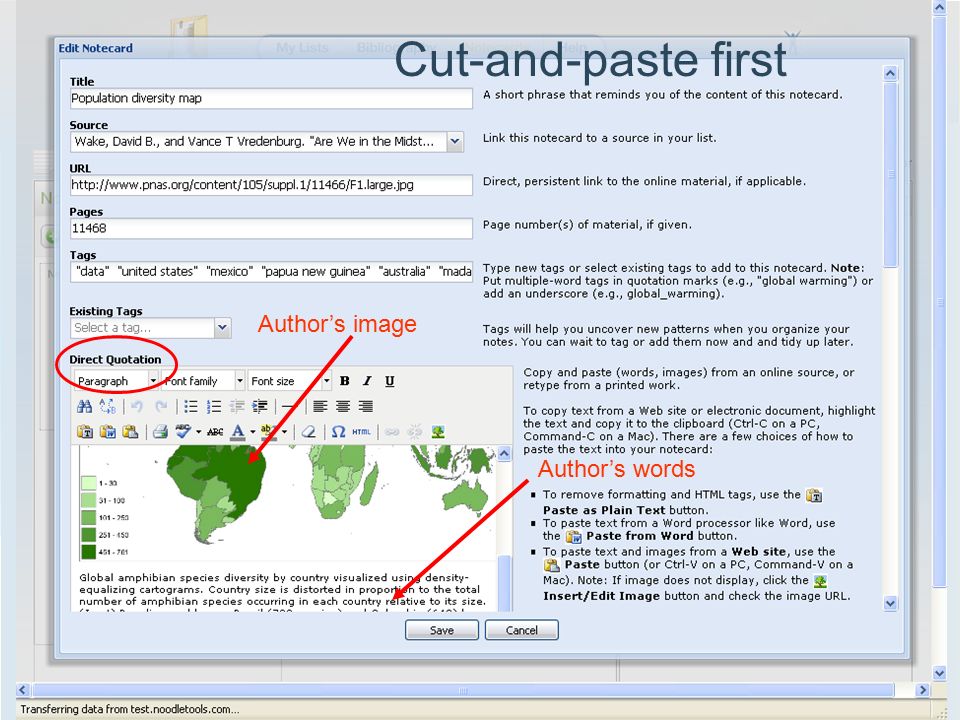The height and width of the screenshot is (720, 960).
Task: Insert a bulleted list
Action: click(191, 406)
